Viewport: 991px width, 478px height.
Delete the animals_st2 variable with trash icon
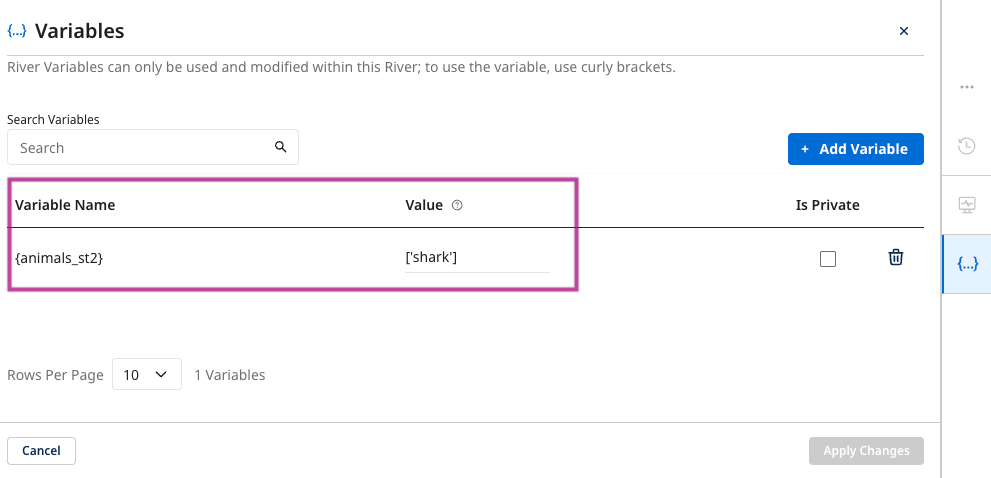coord(896,258)
